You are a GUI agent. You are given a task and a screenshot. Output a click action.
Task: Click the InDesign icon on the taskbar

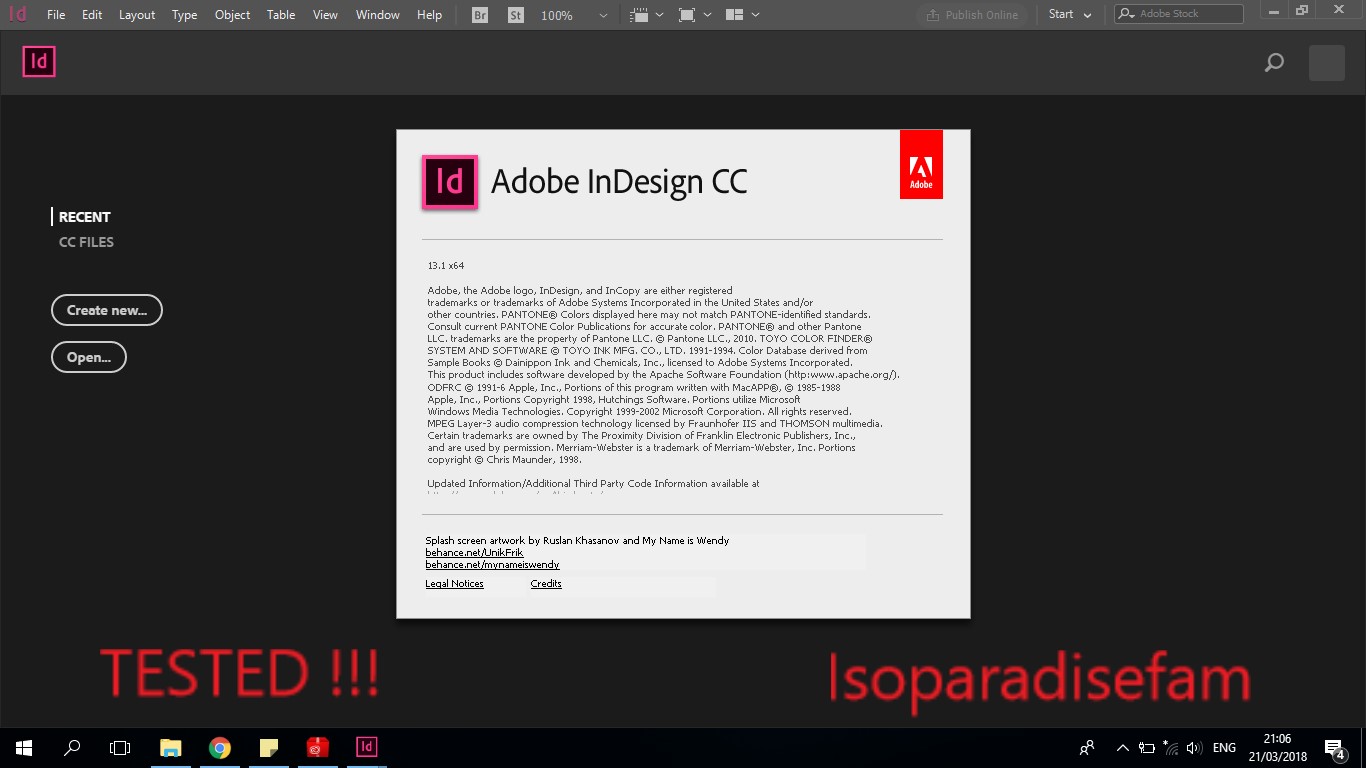point(367,747)
